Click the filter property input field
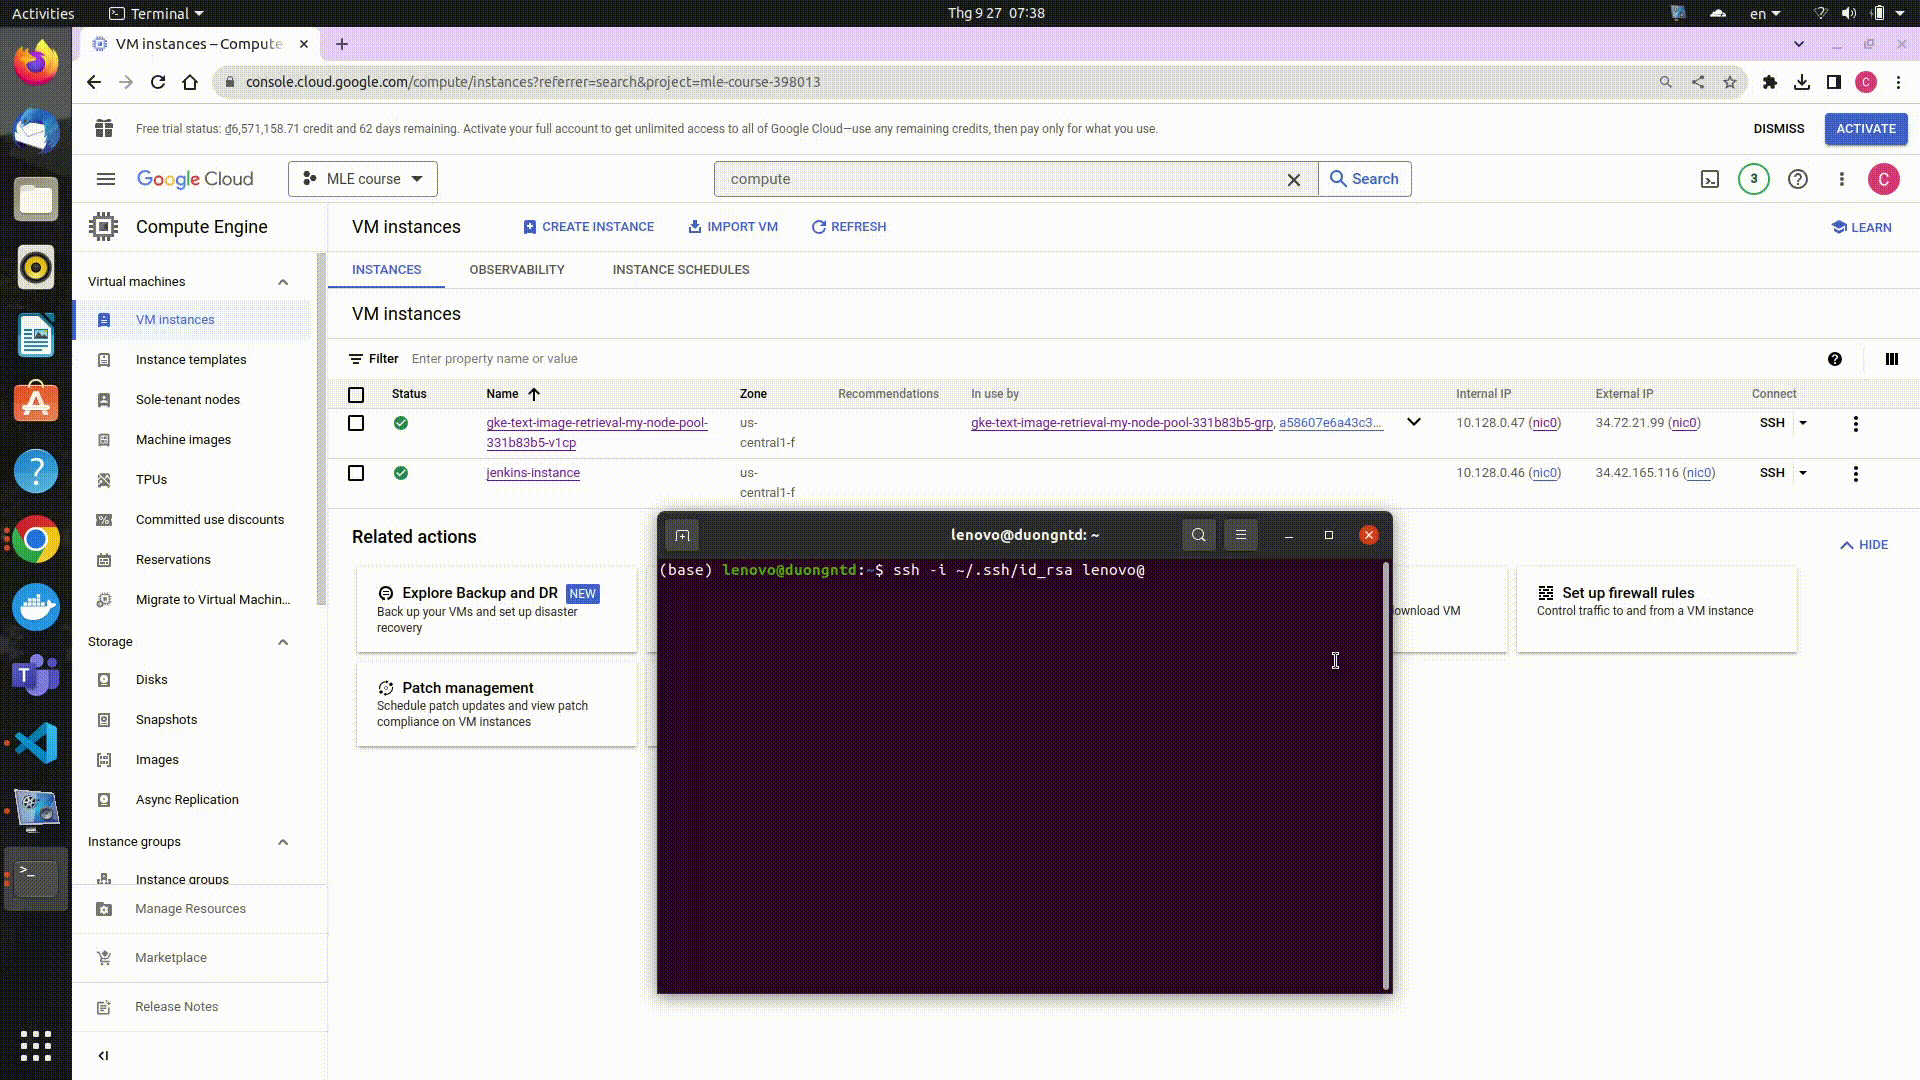 coord(494,359)
